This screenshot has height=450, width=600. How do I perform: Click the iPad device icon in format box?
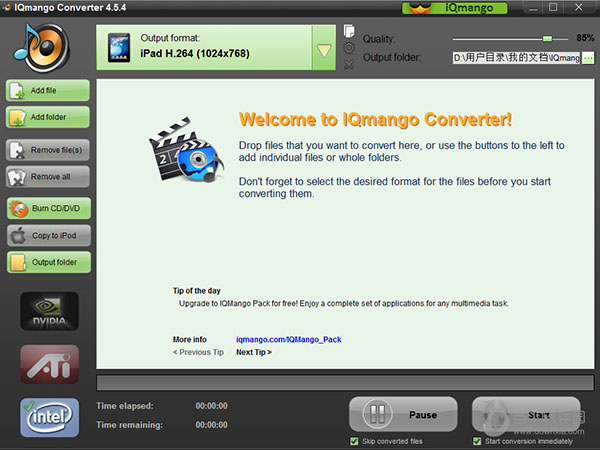tap(119, 47)
